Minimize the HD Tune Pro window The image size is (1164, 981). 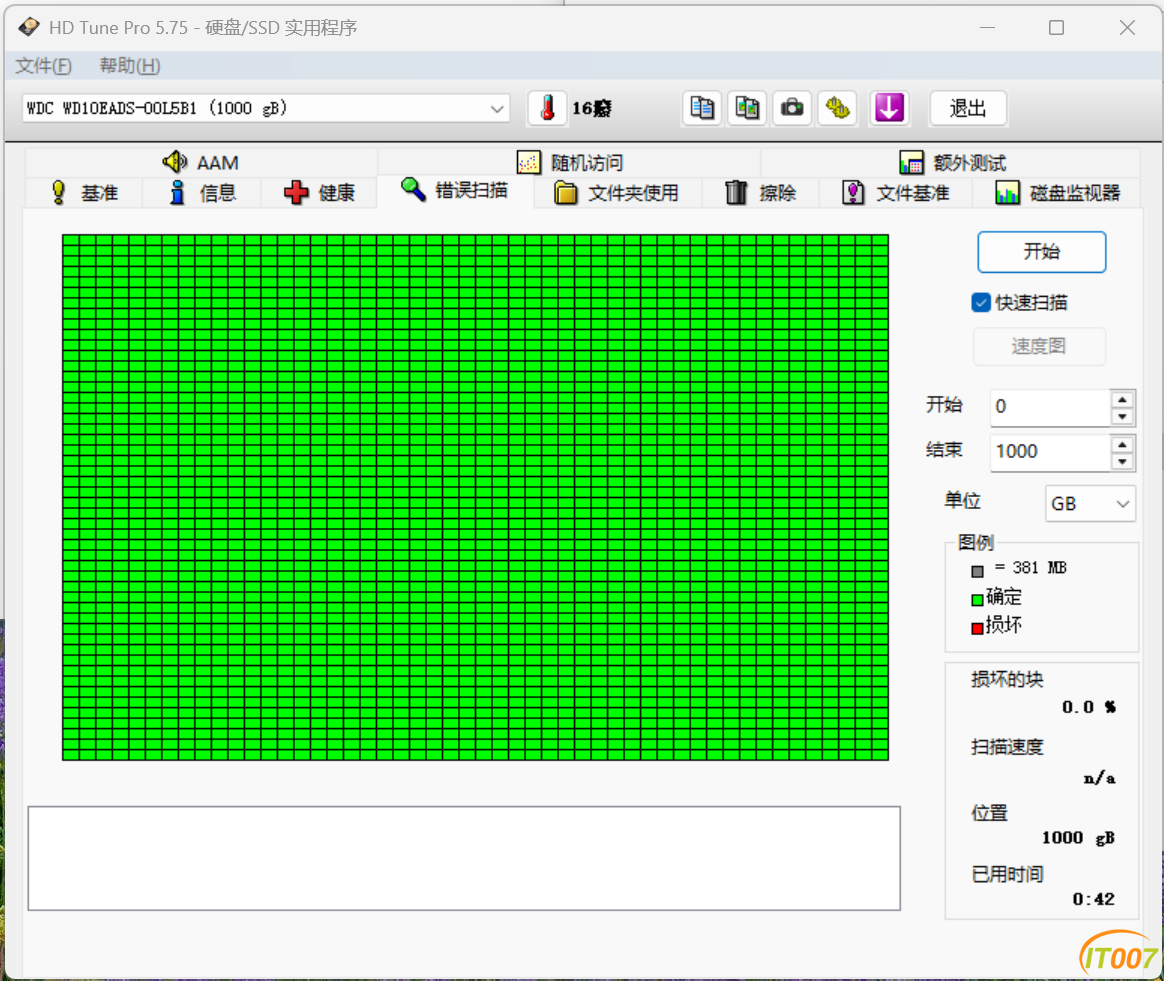coord(987,27)
